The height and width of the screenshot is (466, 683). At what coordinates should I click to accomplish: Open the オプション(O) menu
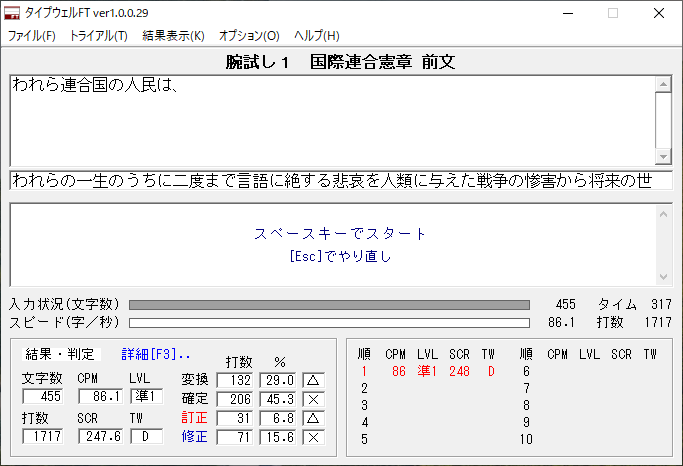pos(249,36)
